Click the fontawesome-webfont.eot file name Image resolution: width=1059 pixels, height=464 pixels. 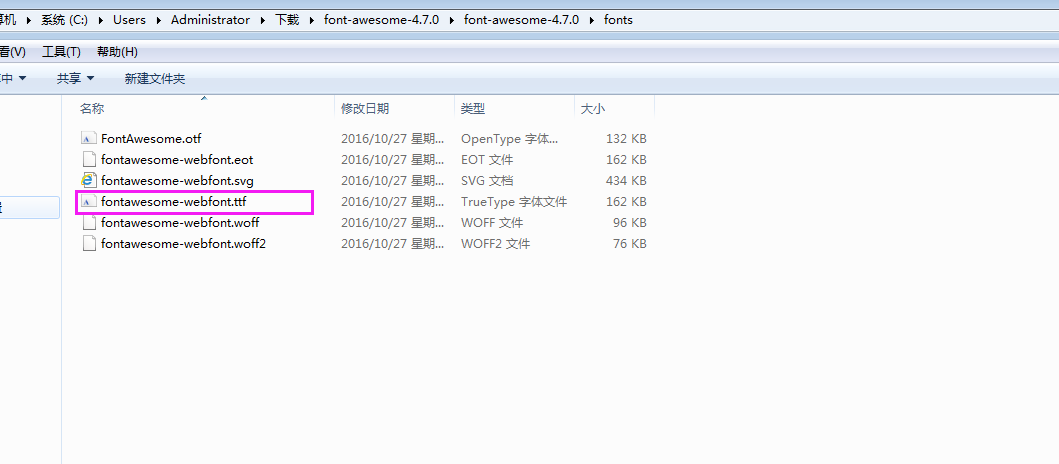pyautogui.click(x=177, y=159)
